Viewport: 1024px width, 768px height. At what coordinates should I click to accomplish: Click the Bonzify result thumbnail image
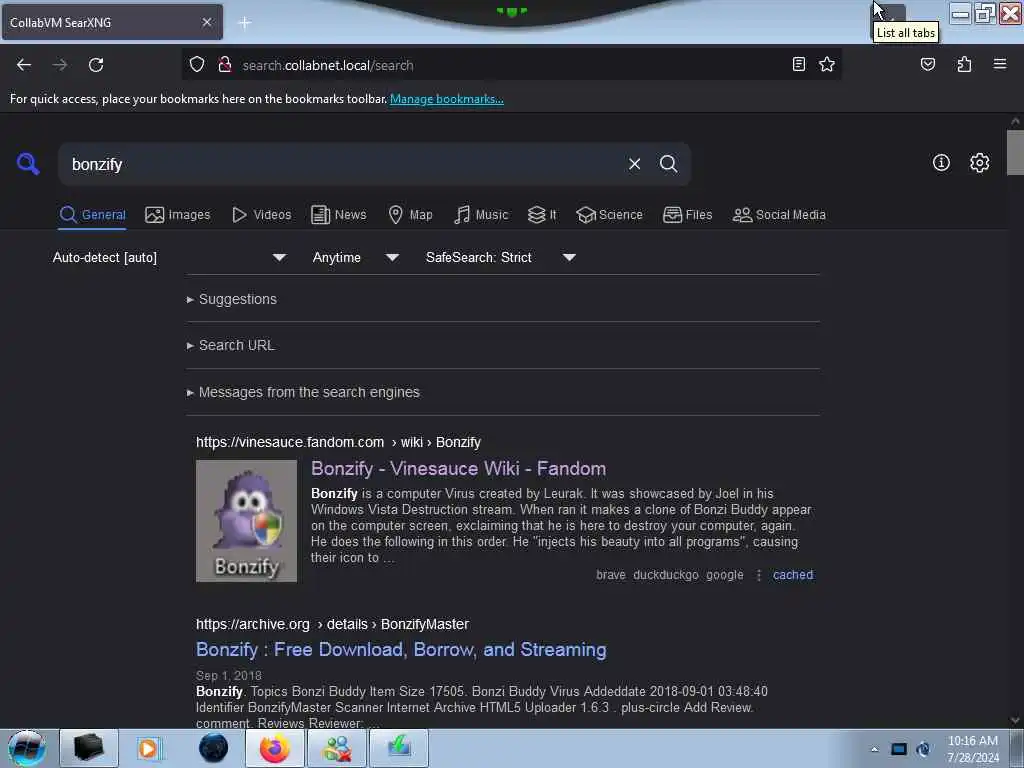246,520
